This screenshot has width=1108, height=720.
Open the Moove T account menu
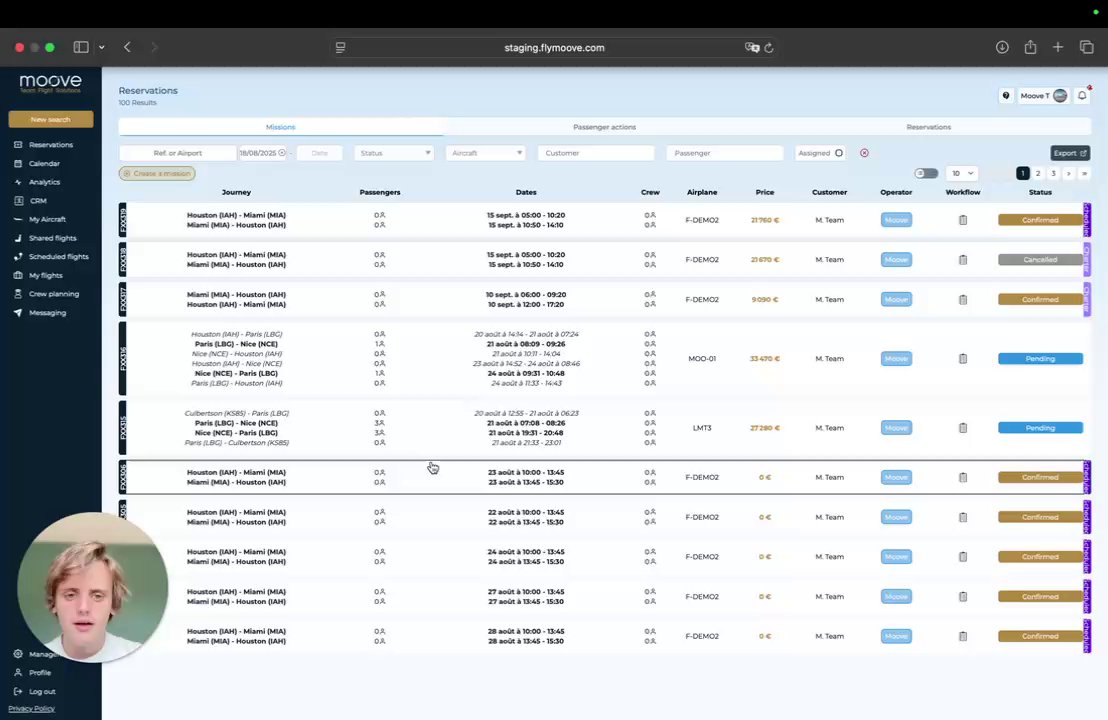(x=1044, y=95)
